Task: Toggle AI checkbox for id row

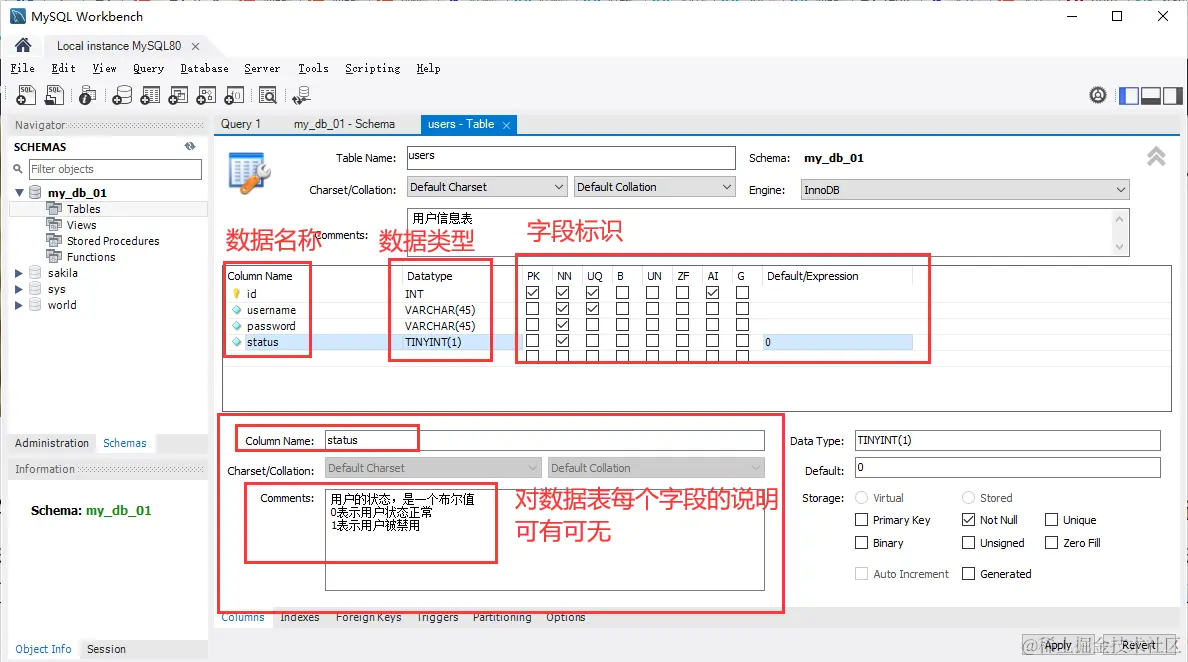Action: pyautogui.click(x=712, y=292)
